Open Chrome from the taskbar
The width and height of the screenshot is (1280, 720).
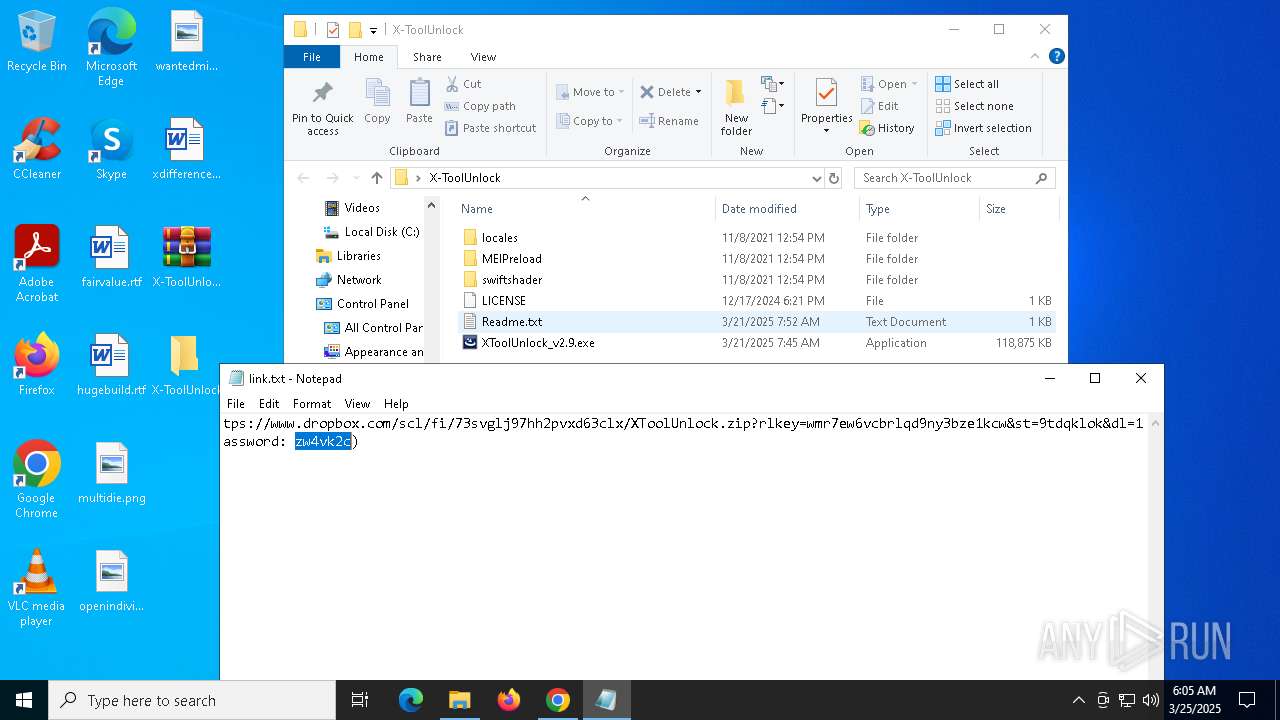click(x=558, y=700)
